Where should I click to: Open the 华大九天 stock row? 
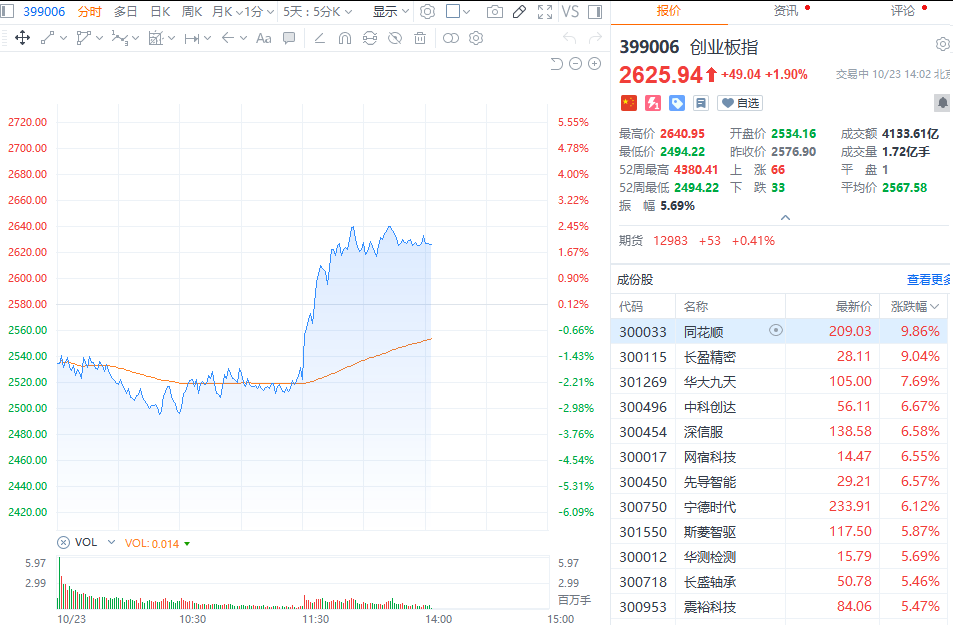click(779, 382)
